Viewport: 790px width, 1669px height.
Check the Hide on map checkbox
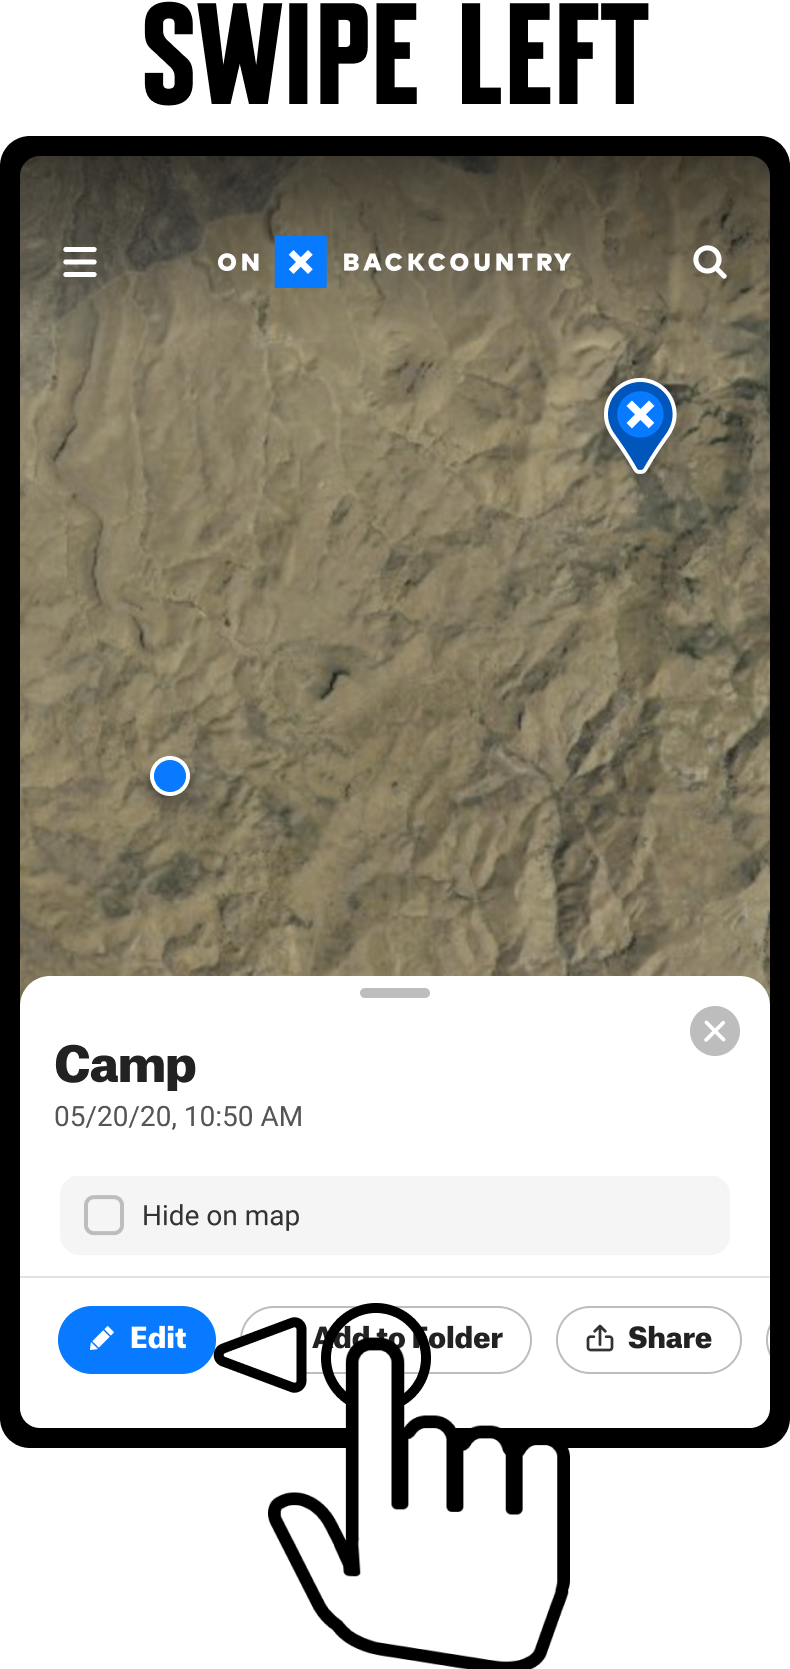(x=104, y=1215)
